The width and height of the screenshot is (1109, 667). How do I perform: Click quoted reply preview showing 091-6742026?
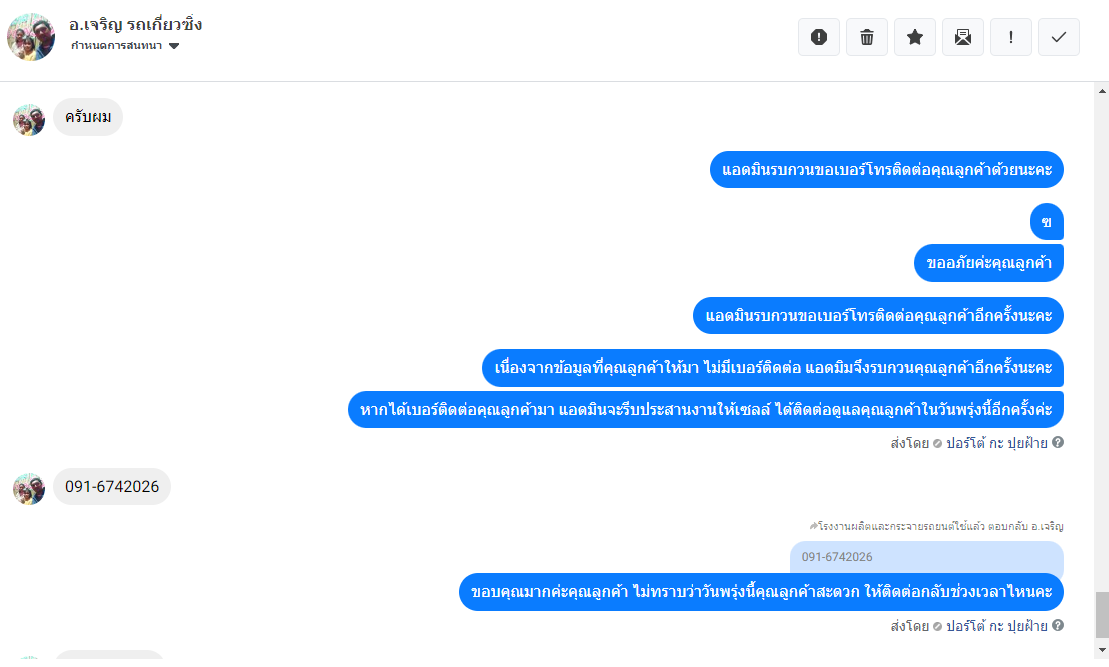(x=927, y=557)
